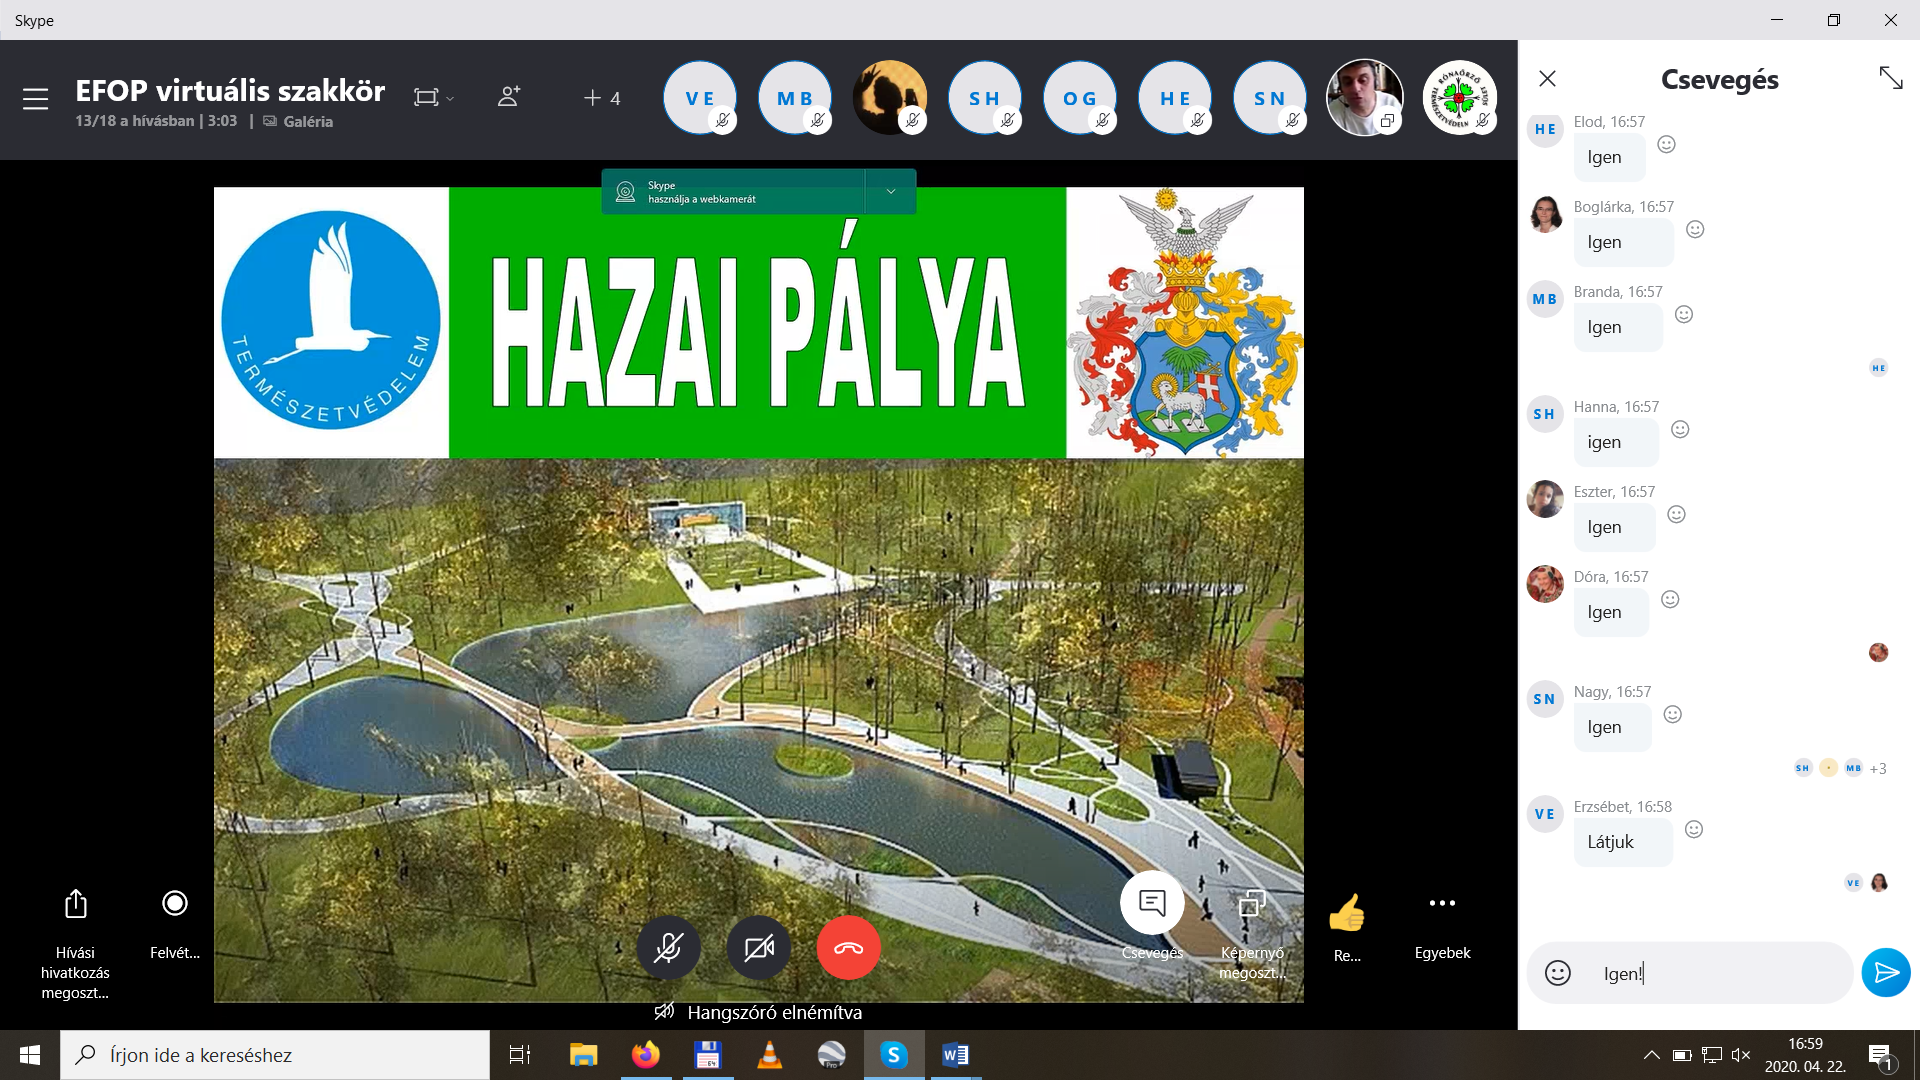1920x1080 pixels.
Task: Share the call link
Action: pos(76,944)
